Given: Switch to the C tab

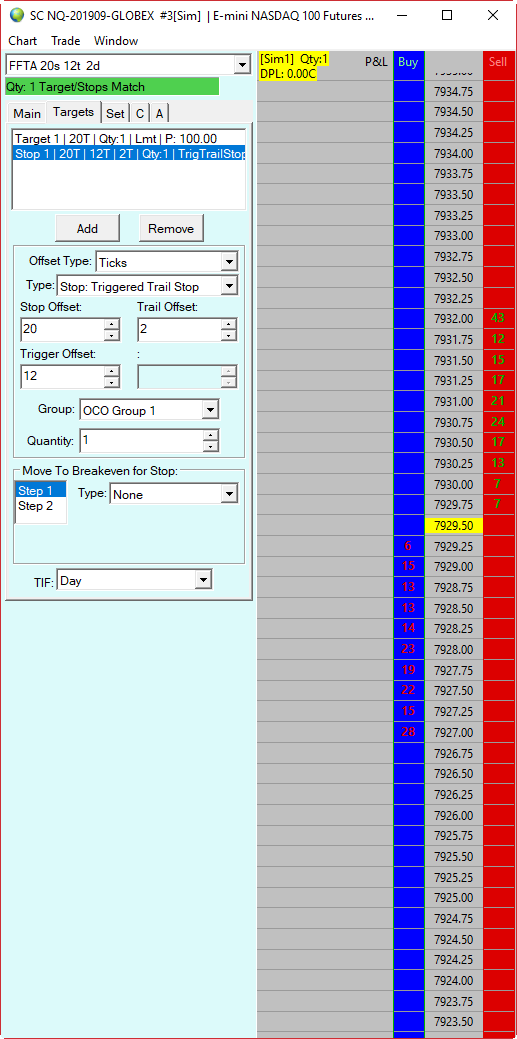Looking at the screenshot, I should coord(140,113).
